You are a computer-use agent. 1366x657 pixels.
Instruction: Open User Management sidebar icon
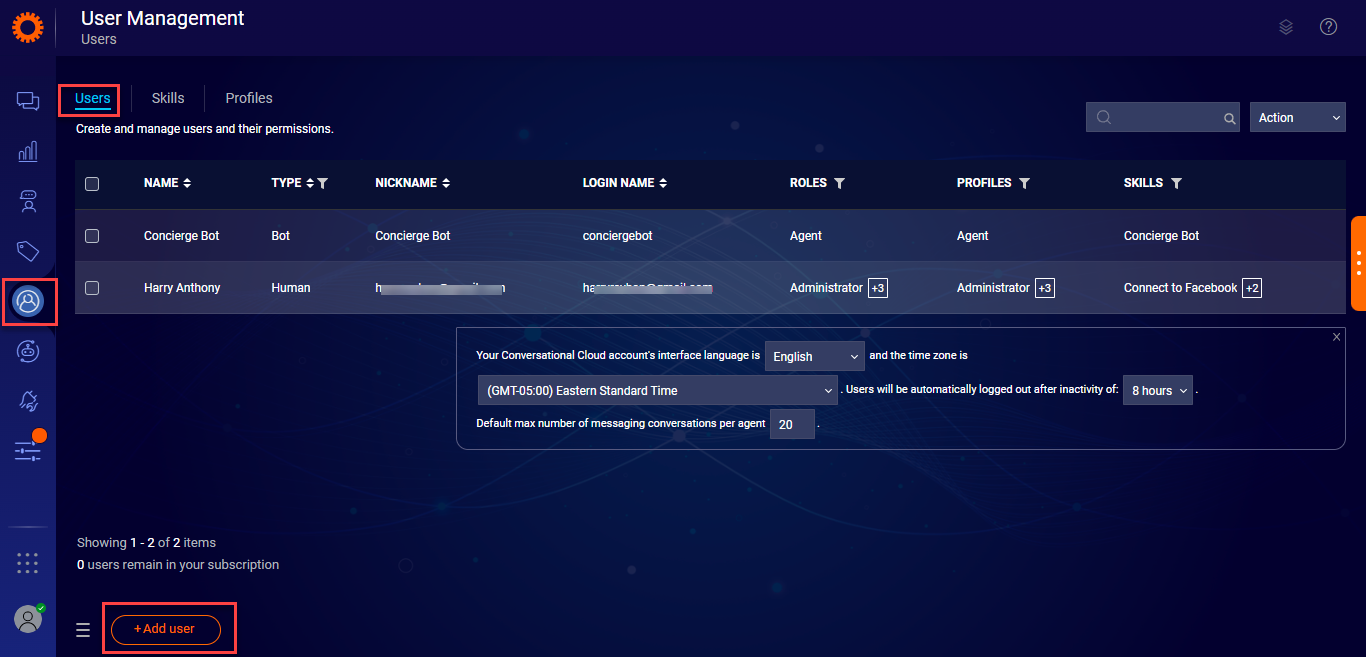coord(29,300)
